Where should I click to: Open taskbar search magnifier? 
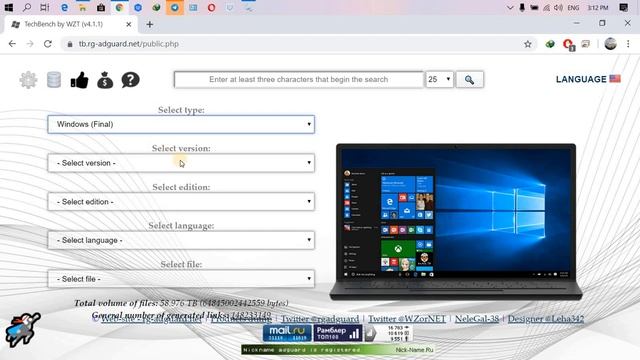click(x=27, y=7)
